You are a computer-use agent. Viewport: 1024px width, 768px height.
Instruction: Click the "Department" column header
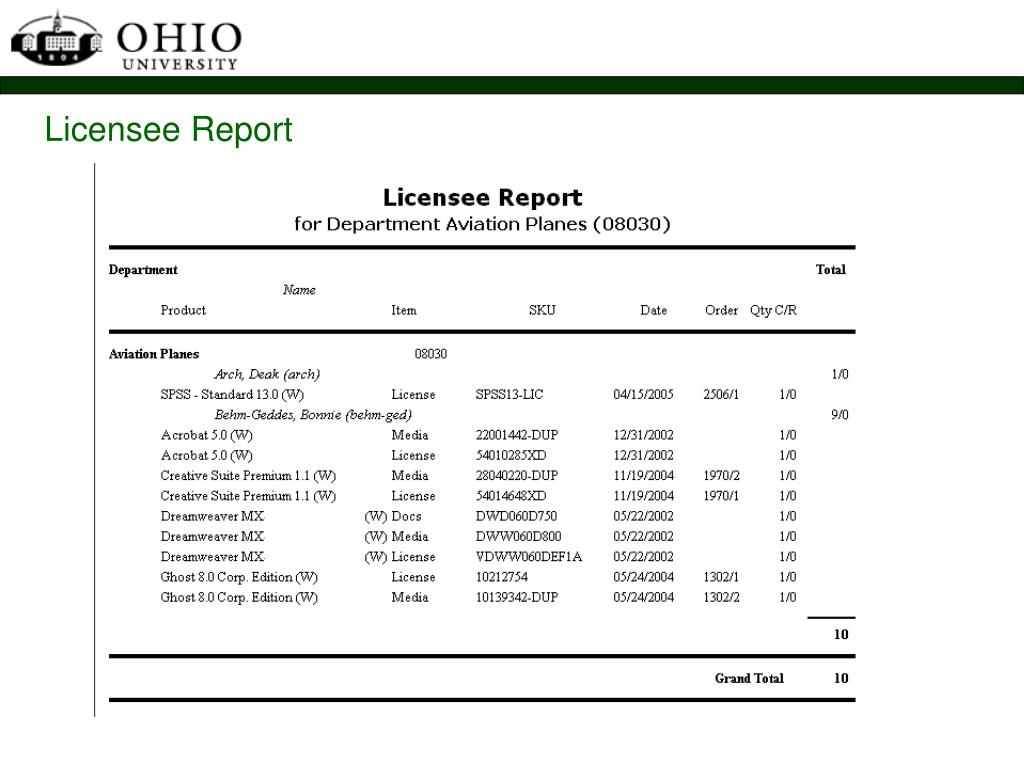(x=143, y=270)
